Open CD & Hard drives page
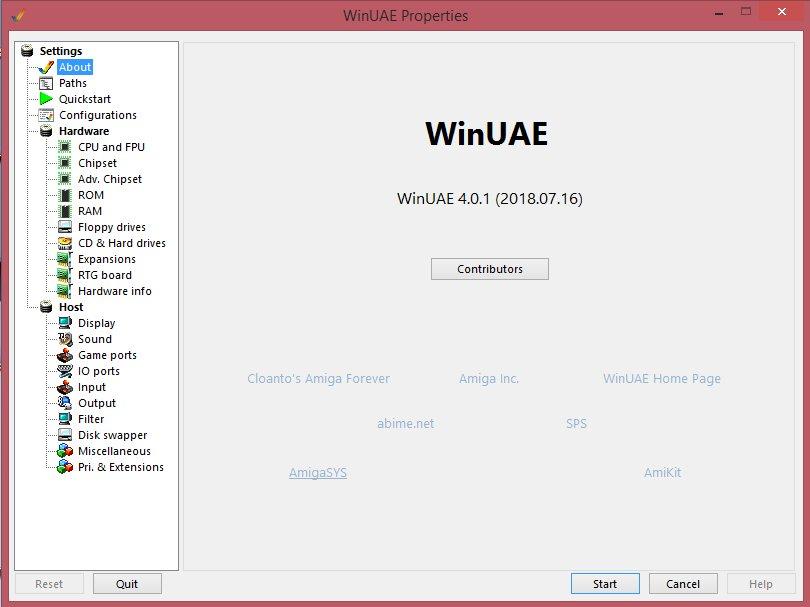810x607 pixels. coord(121,243)
